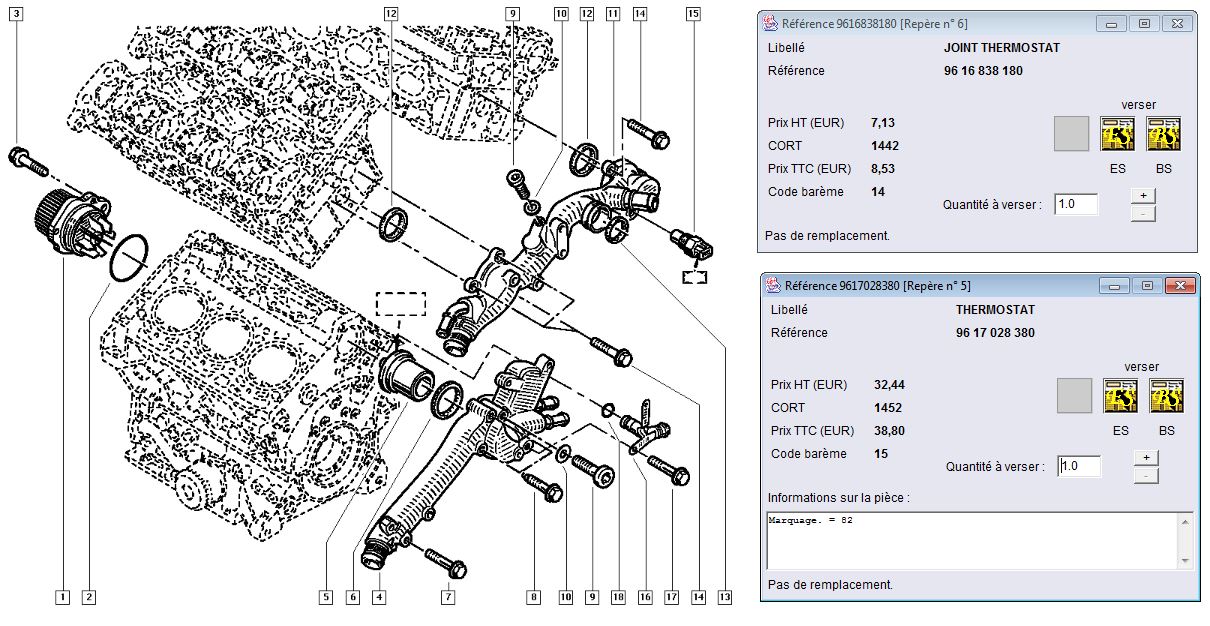Click inside the 'Marquage. = 82' information text box
This screenshot has width=1210, height=626.
(970, 541)
